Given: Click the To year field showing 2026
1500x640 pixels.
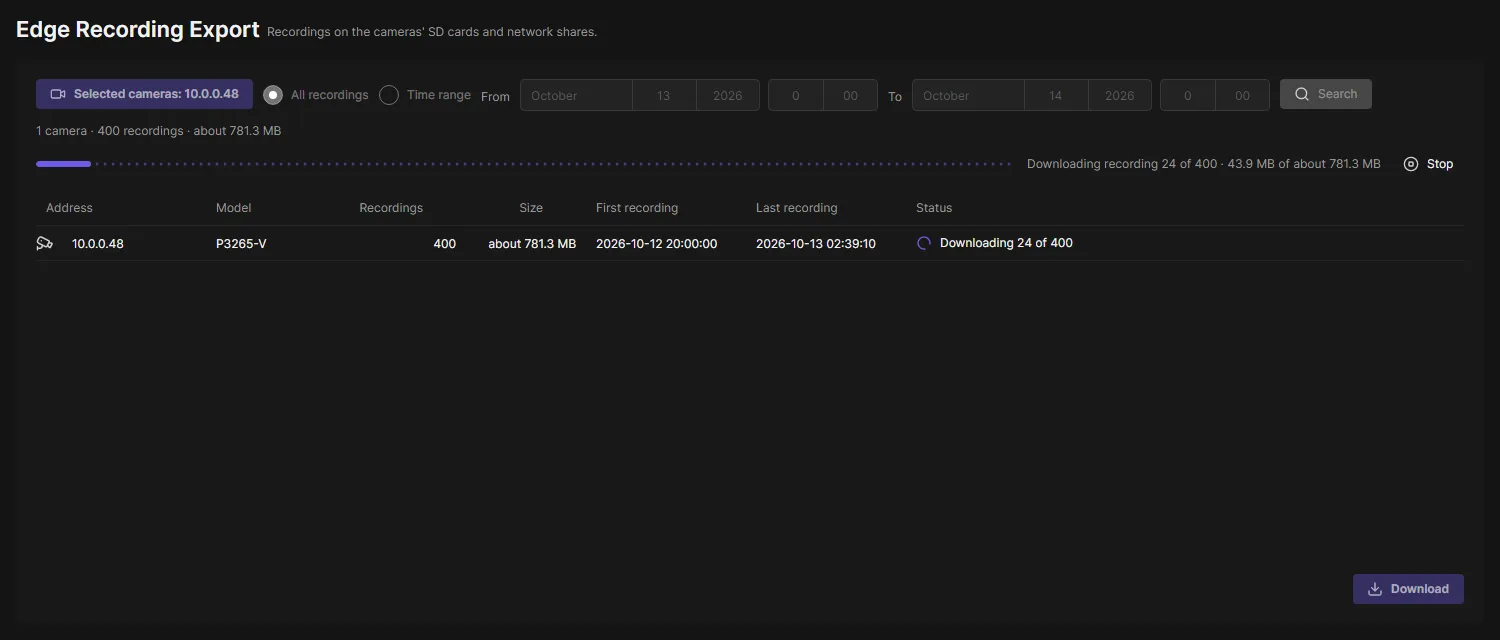Looking at the screenshot, I should tap(1119, 95).
